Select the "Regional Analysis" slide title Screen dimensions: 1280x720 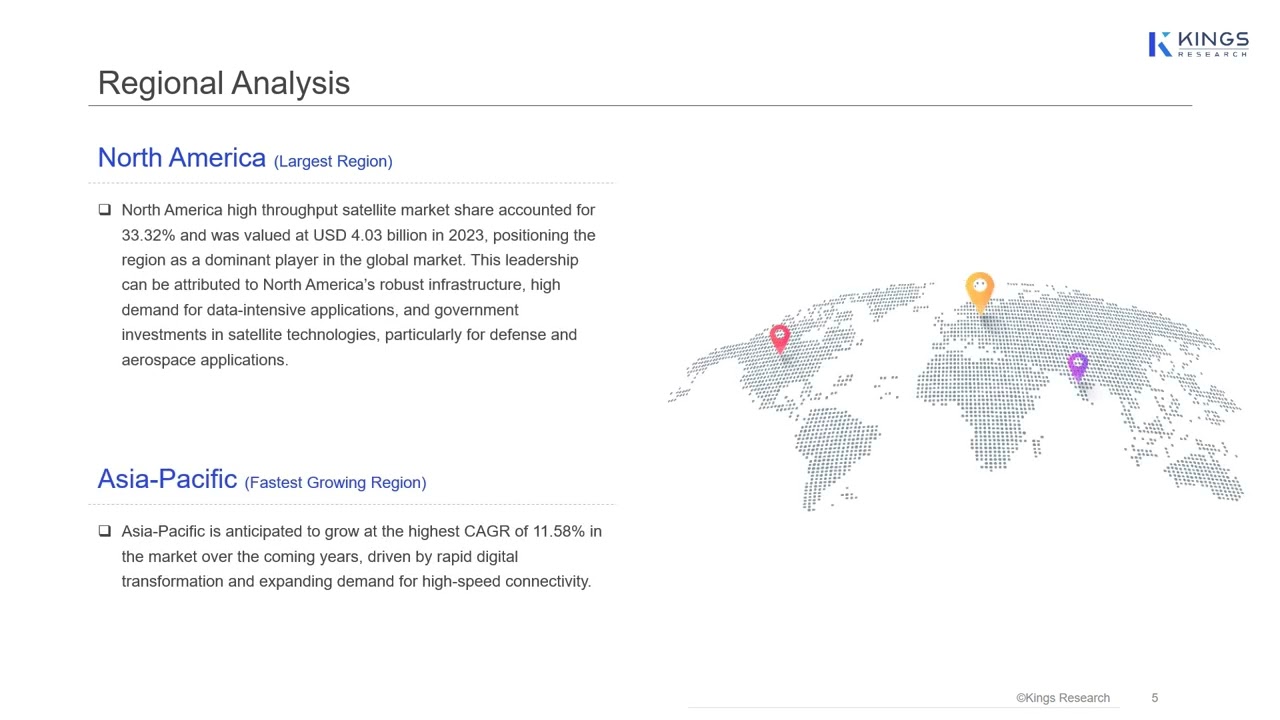224,83
